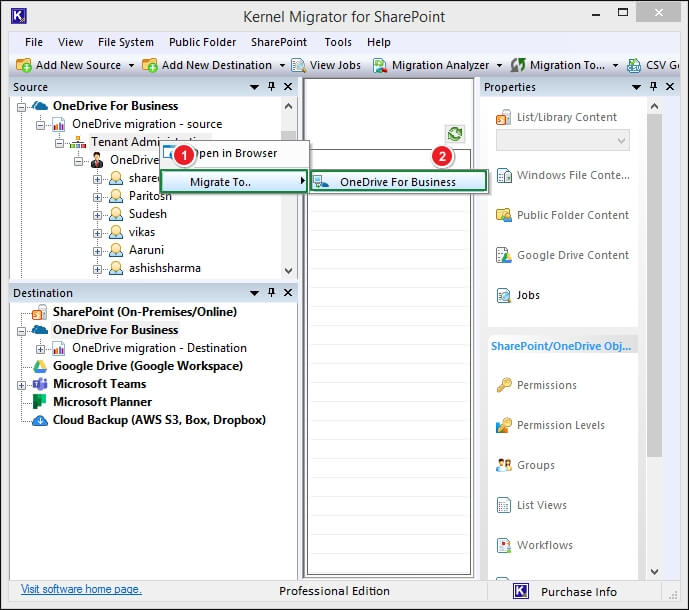Click the Migration Analyzer toolbar icon
The width and height of the screenshot is (689, 610).
point(380,65)
